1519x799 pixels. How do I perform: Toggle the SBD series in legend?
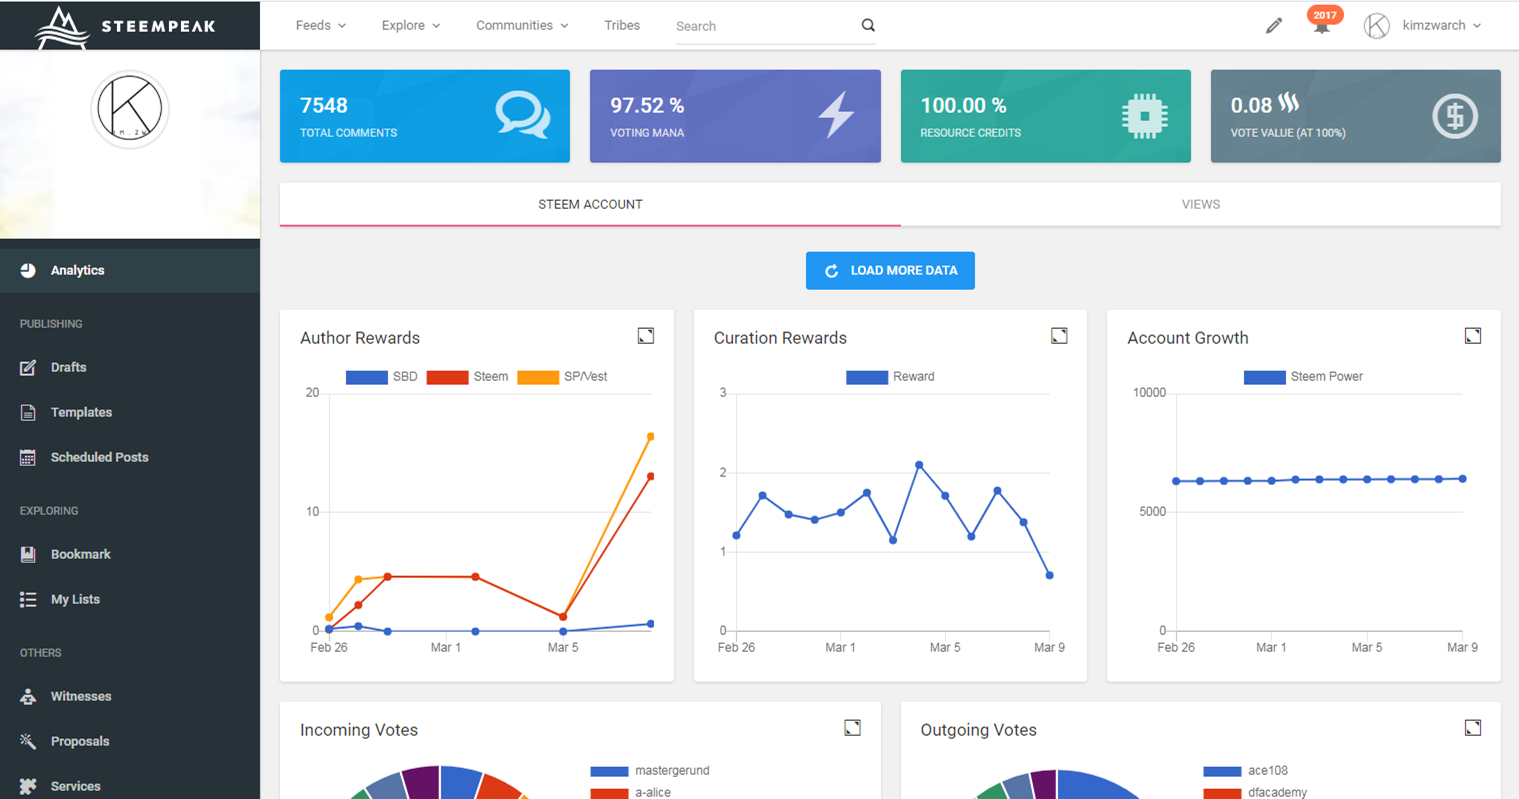click(x=382, y=377)
